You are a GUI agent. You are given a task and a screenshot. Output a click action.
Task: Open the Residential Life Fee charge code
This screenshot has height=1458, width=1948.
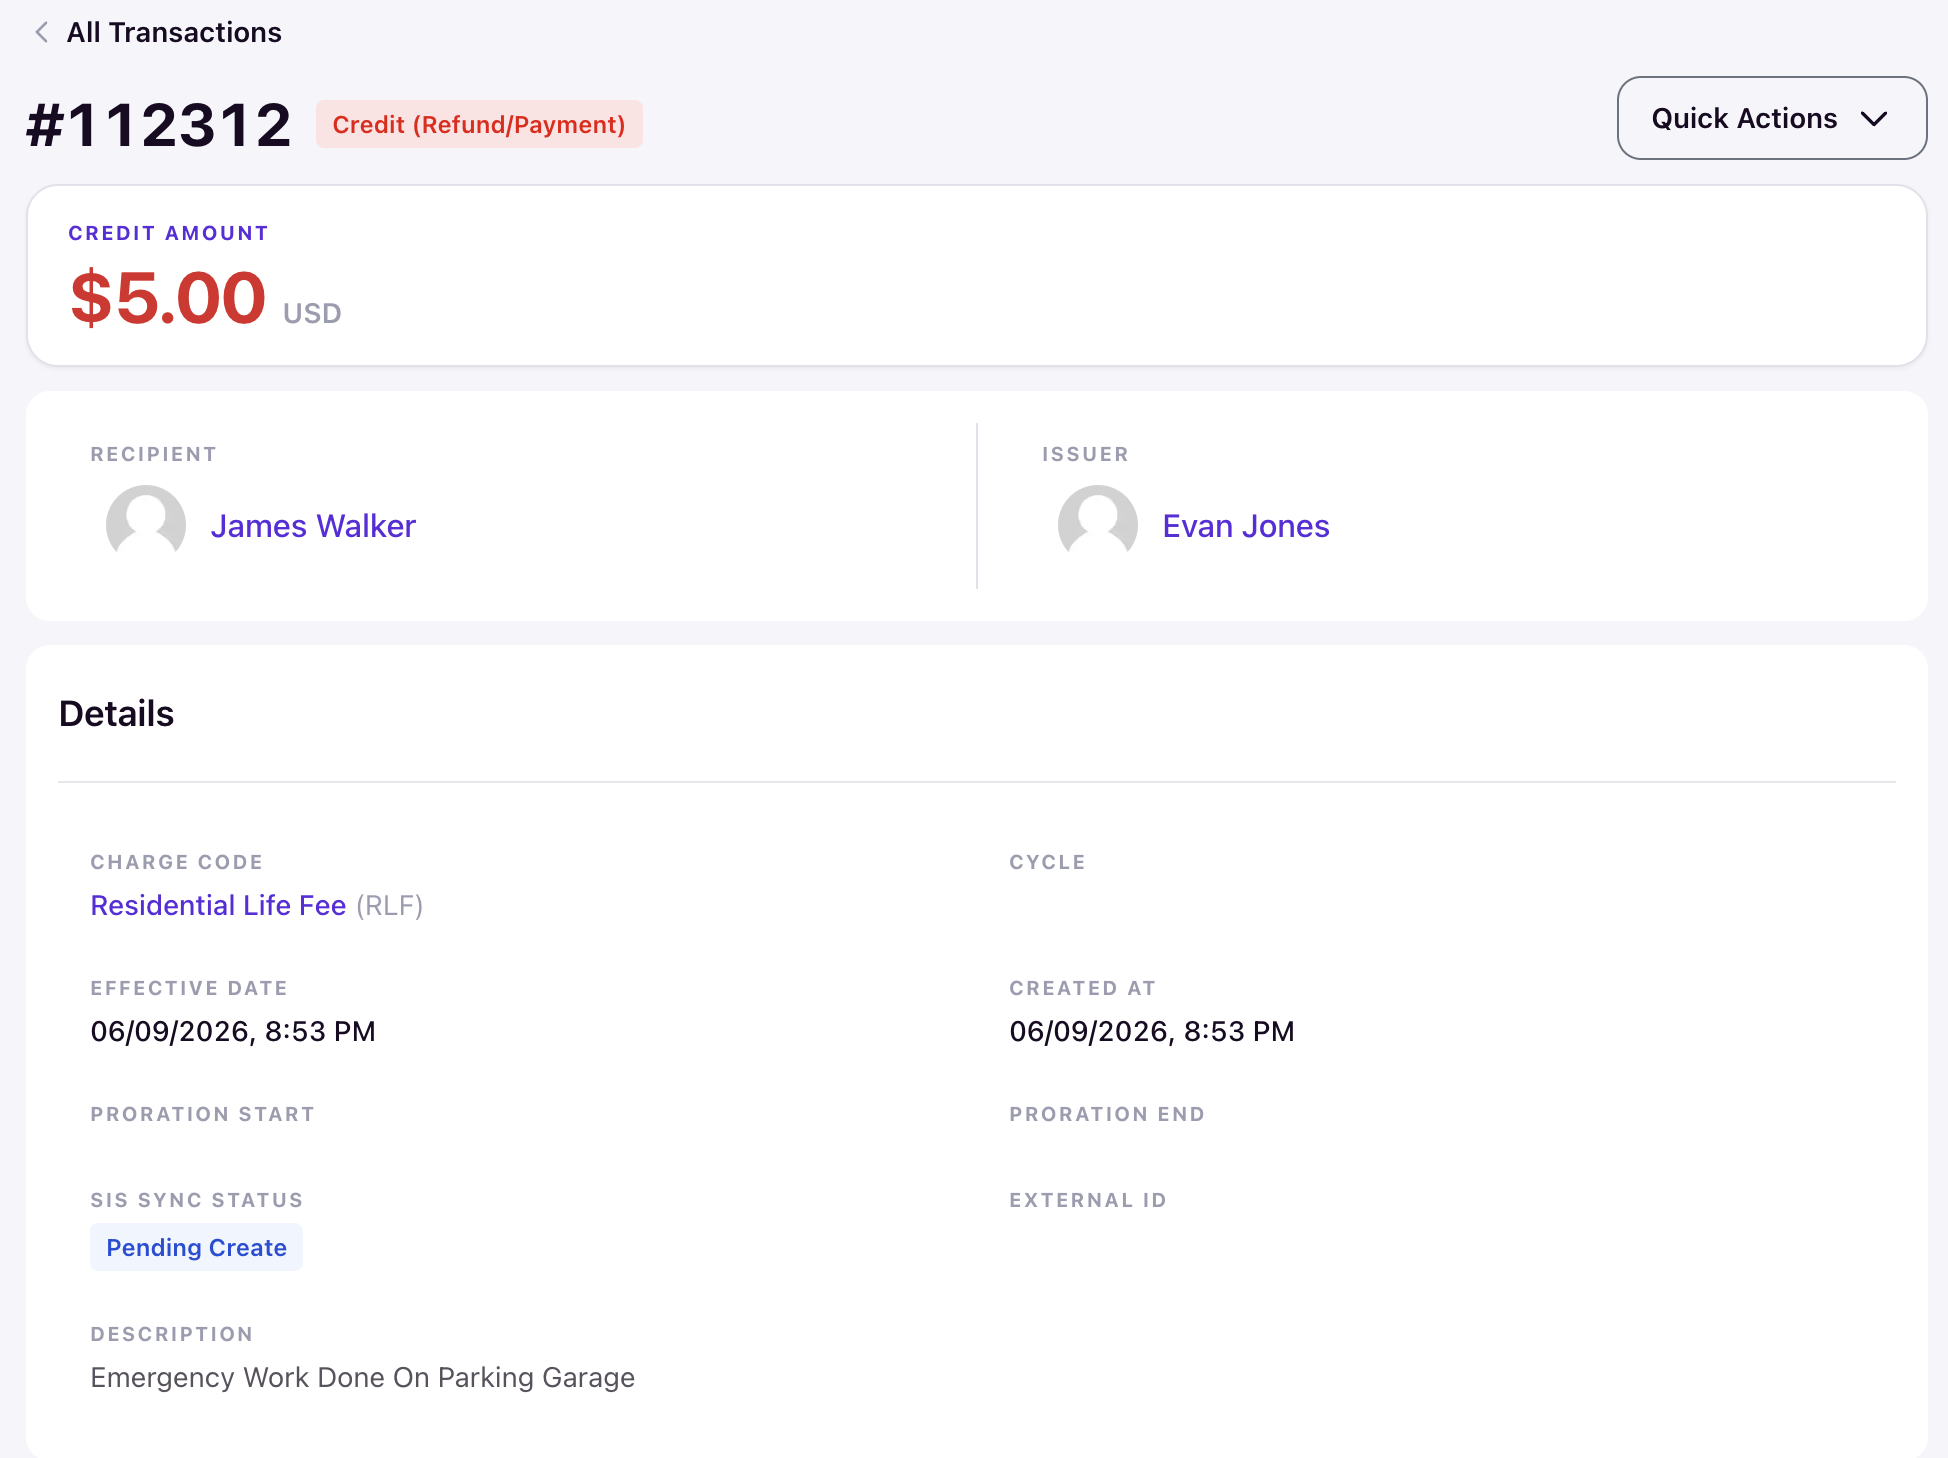click(x=218, y=905)
